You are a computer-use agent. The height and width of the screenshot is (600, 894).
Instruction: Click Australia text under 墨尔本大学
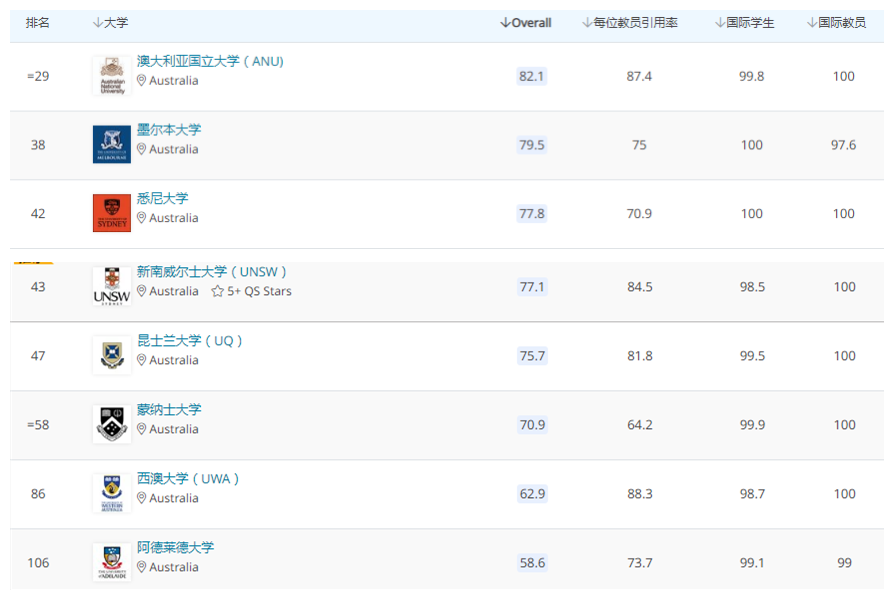174,149
